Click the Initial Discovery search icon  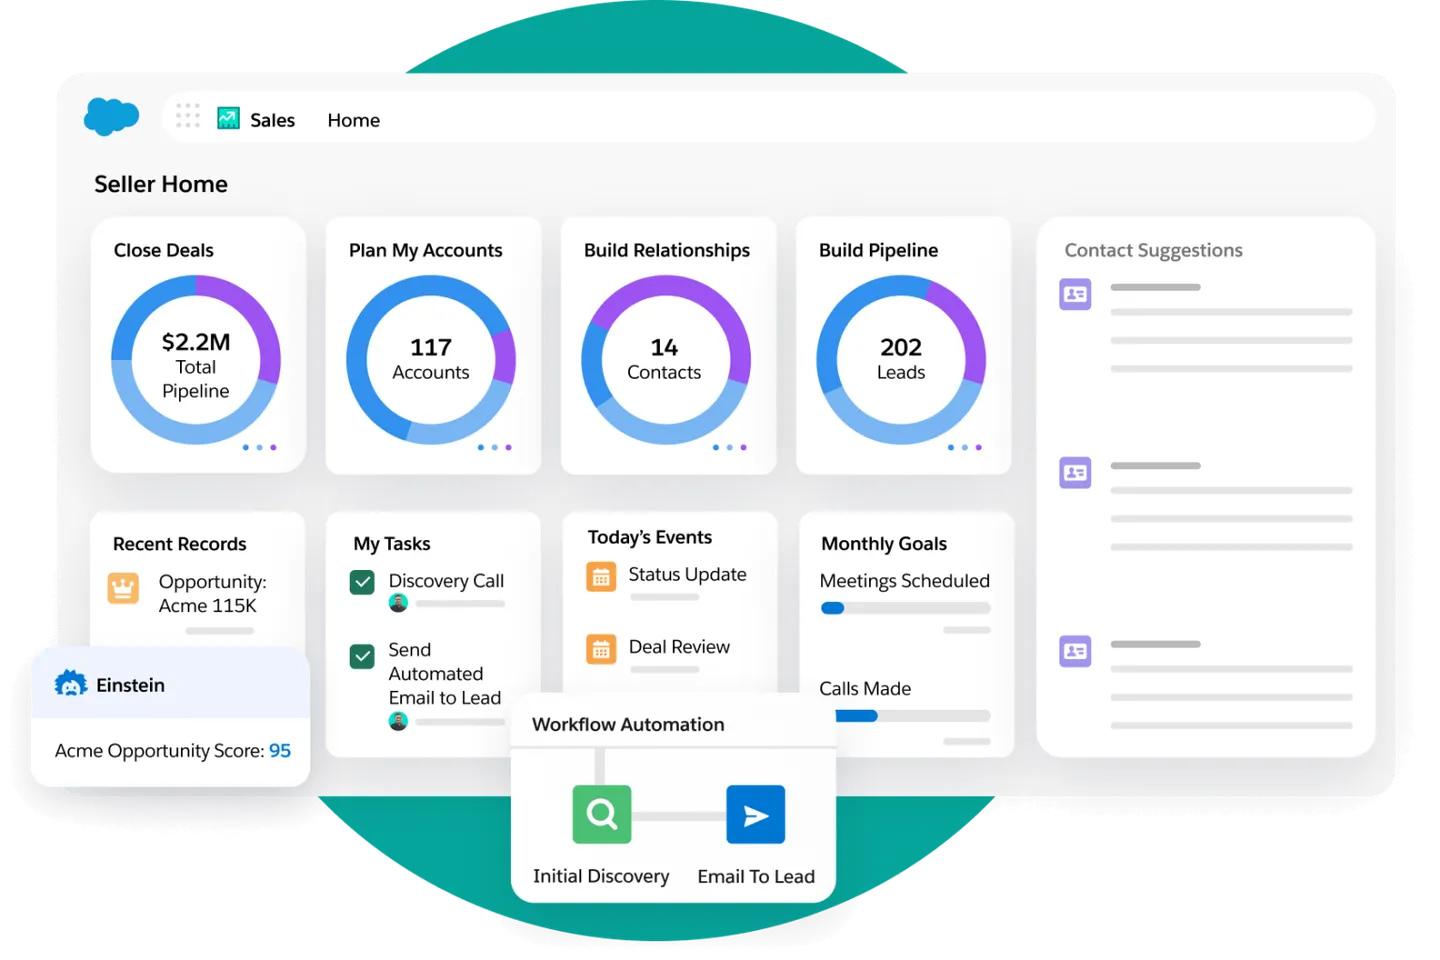click(x=602, y=814)
